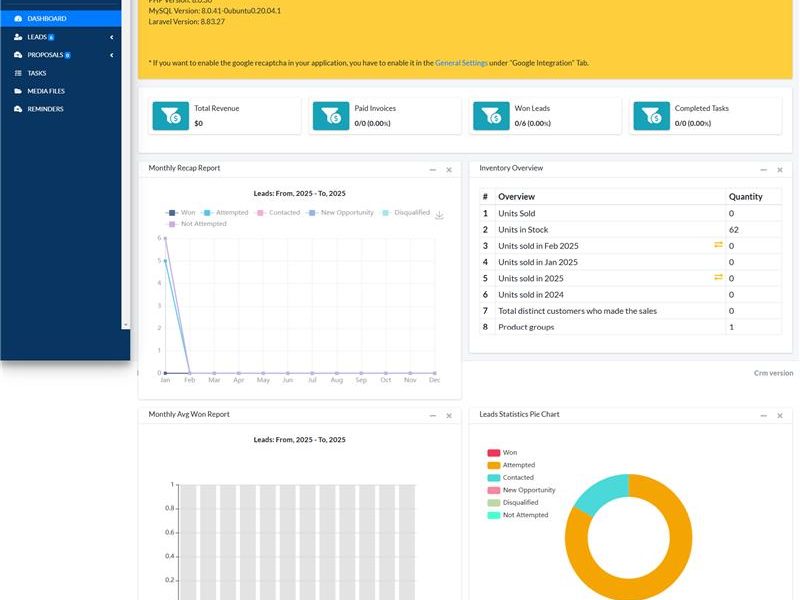Collapse the Inventory Overview panel
Screen dimensions: 800x600
[764, 170]
